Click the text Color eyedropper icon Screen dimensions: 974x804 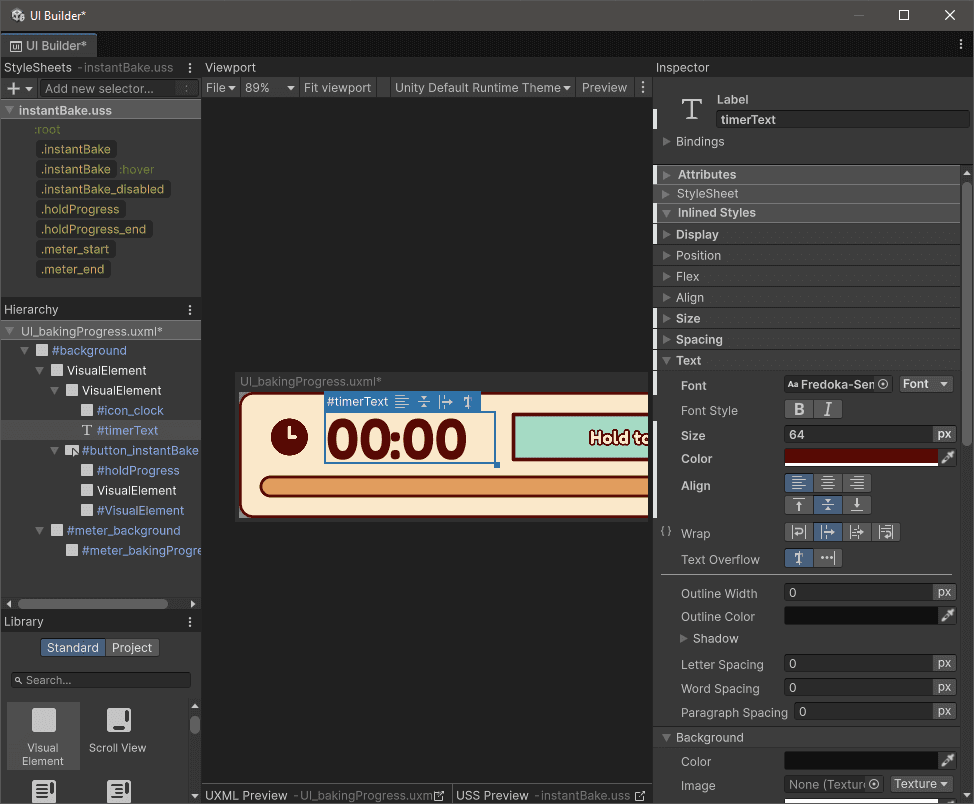[x=947, y=457]
